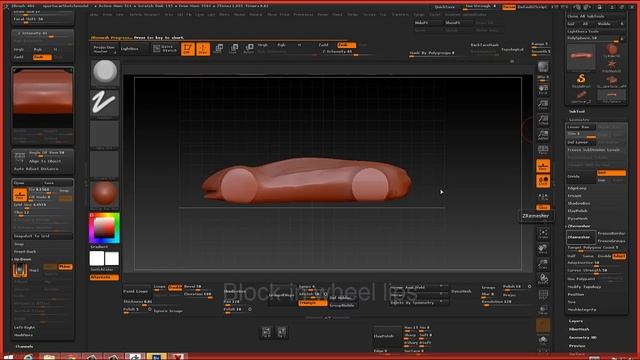
Task: Open the Transform menu
Action: click(400, 14)
